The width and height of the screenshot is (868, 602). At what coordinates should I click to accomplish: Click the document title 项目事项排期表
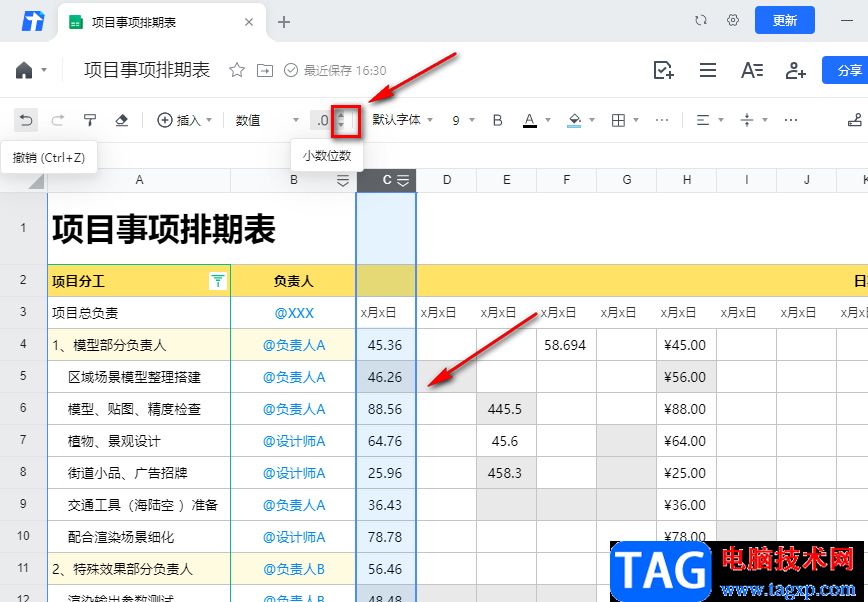tap(147, 70)
